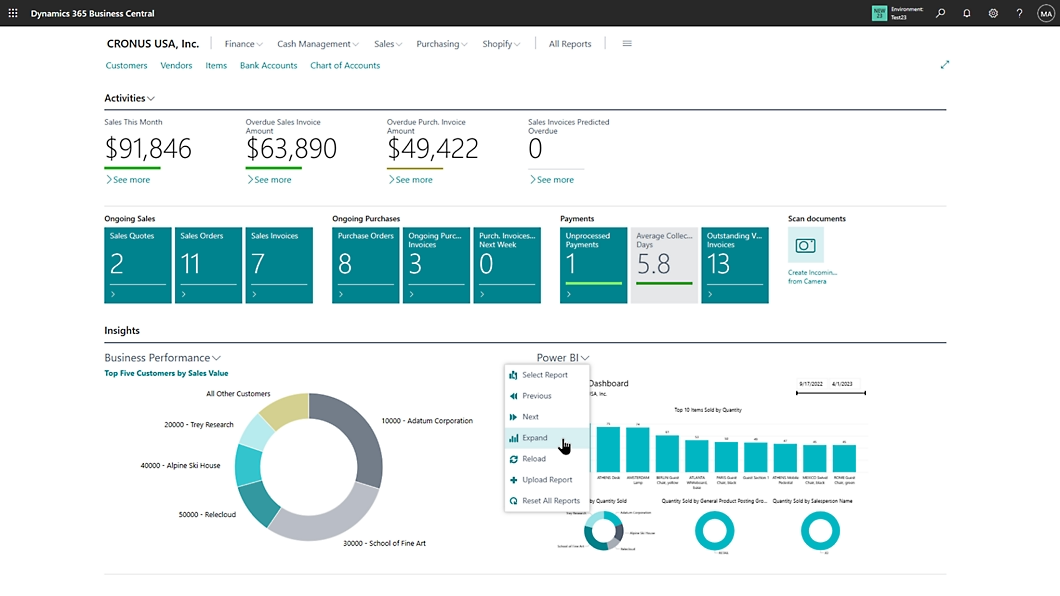Click See more under Sales This Month

(127, 179)
